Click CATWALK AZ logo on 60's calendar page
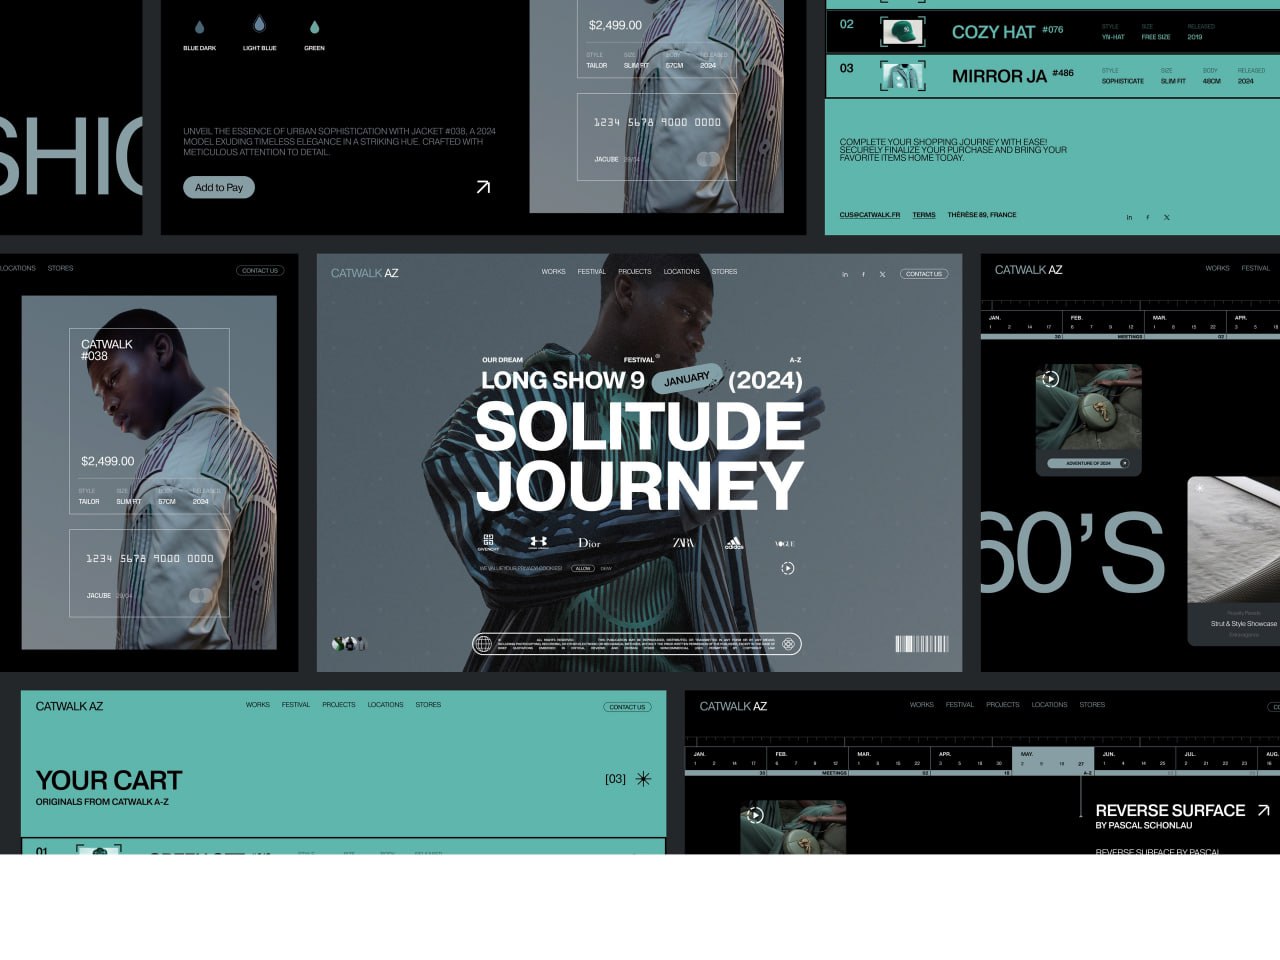Viewport: 1280px width, 960px height. click(1028, 270)
